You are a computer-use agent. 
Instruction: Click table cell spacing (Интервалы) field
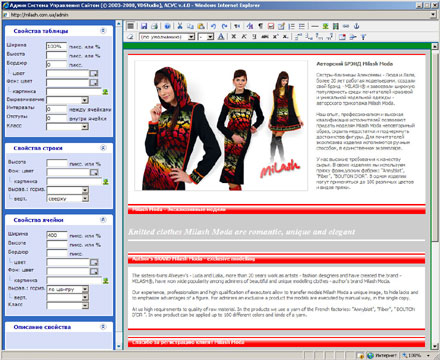point(56,109)
